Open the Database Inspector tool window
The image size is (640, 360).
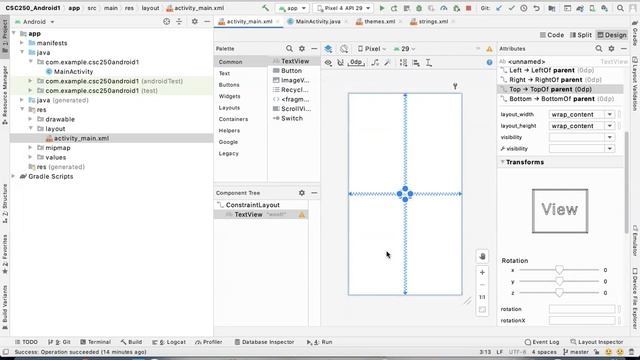[264, 342]
